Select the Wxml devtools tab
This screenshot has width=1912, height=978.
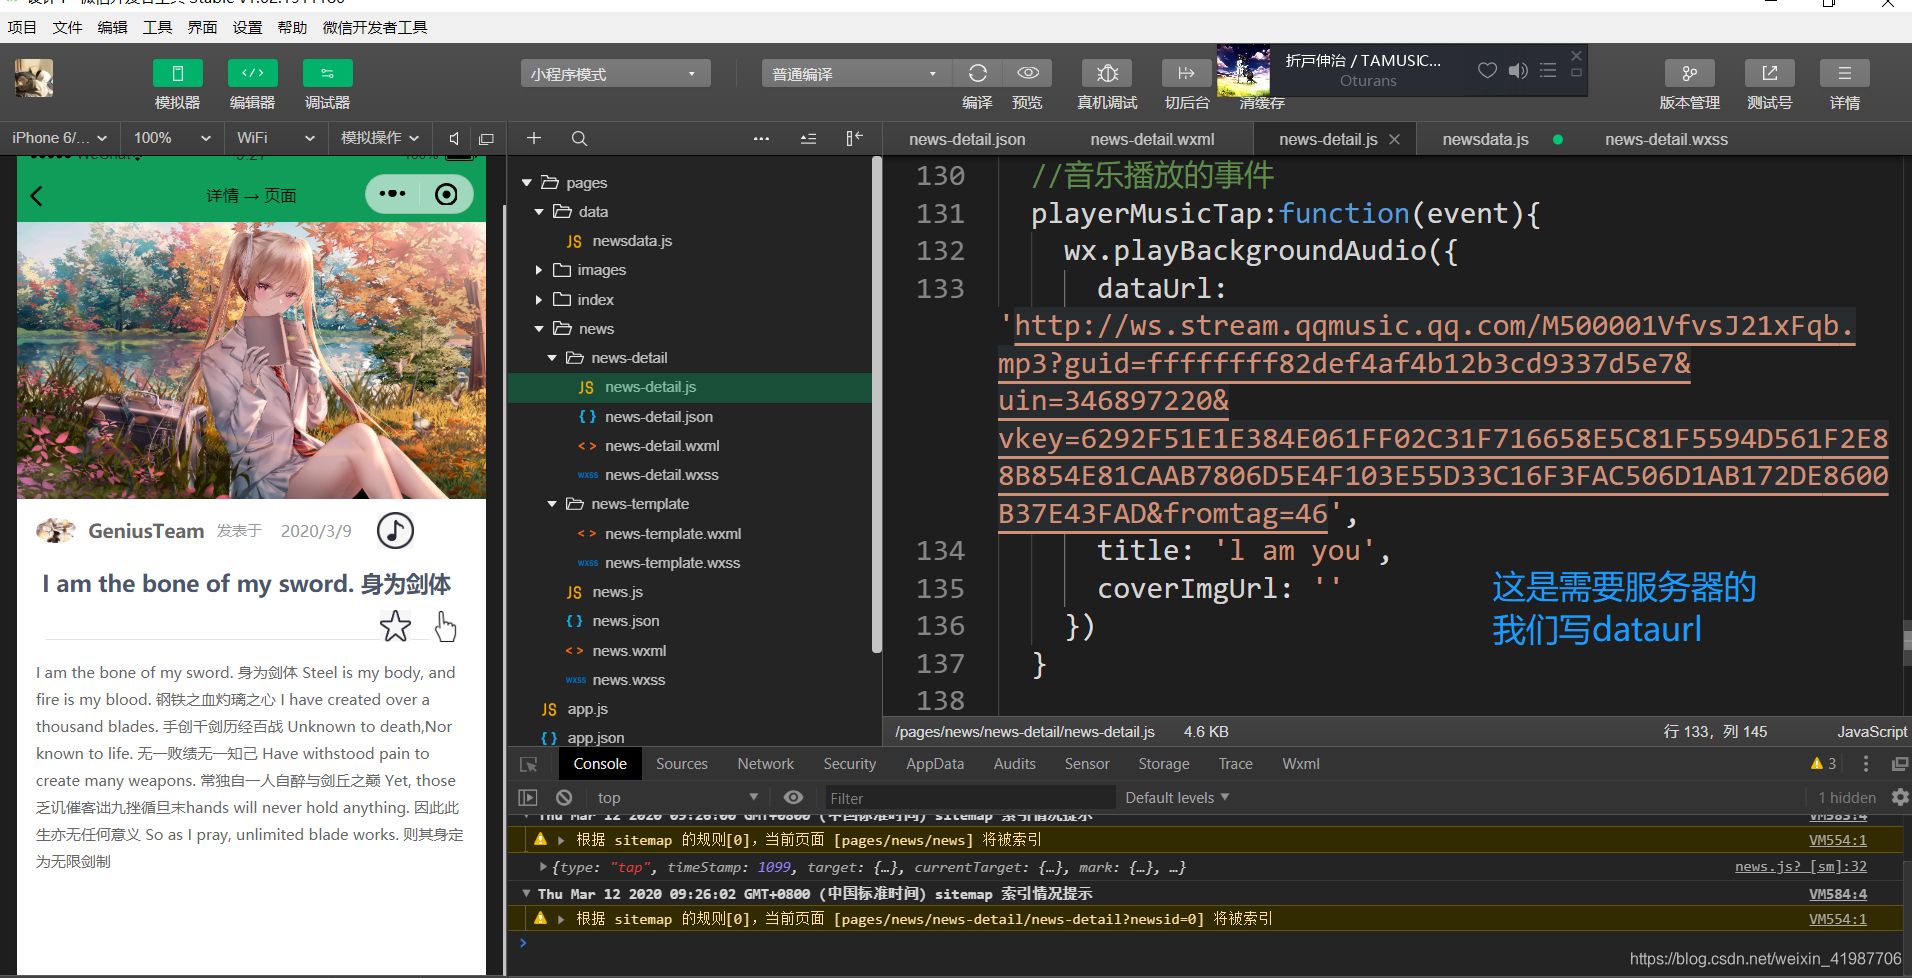click(x=1301, y=764)
